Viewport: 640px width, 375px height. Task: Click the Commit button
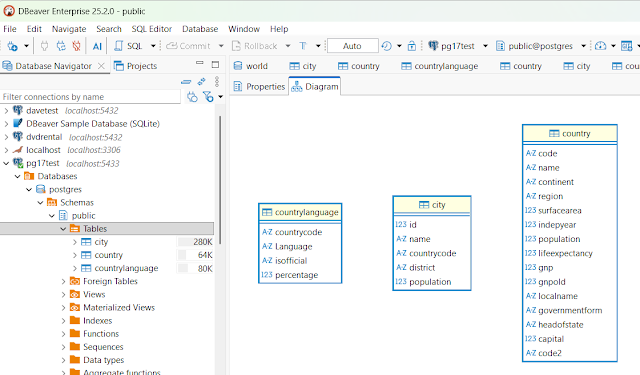coord(188,46)
